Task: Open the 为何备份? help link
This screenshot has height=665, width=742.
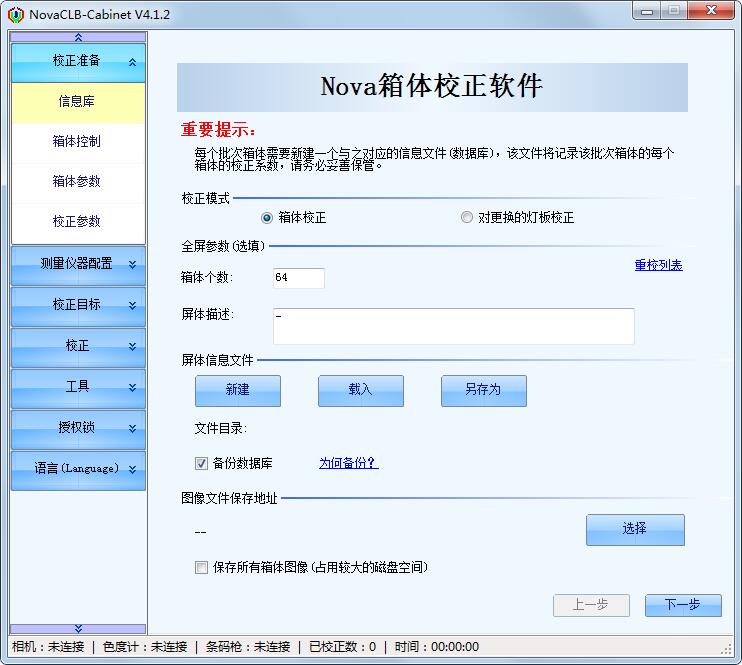Action: pyautogui.click(x=348, y=463)
